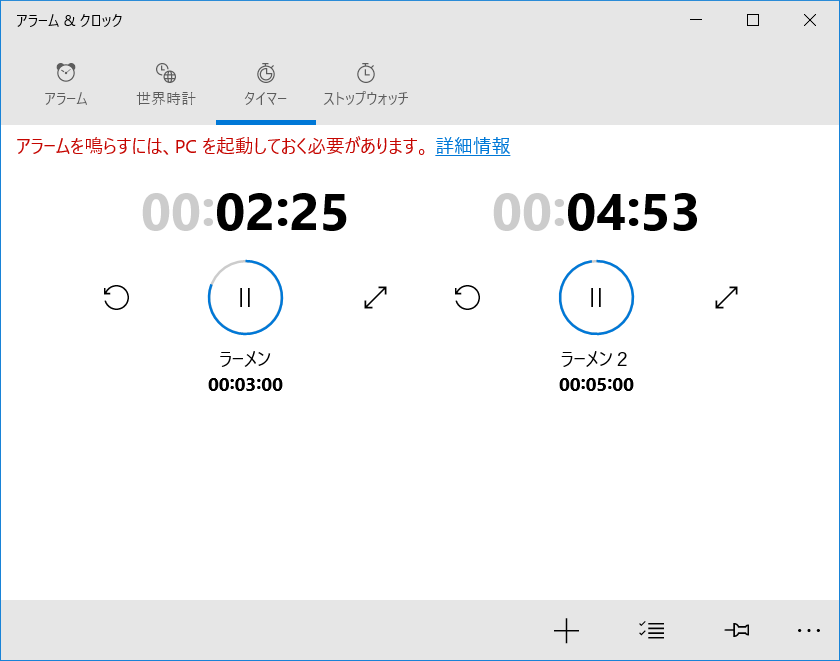Screen dimensions: 840x661
Task: Select the タイマー tab
Action: 266,85
